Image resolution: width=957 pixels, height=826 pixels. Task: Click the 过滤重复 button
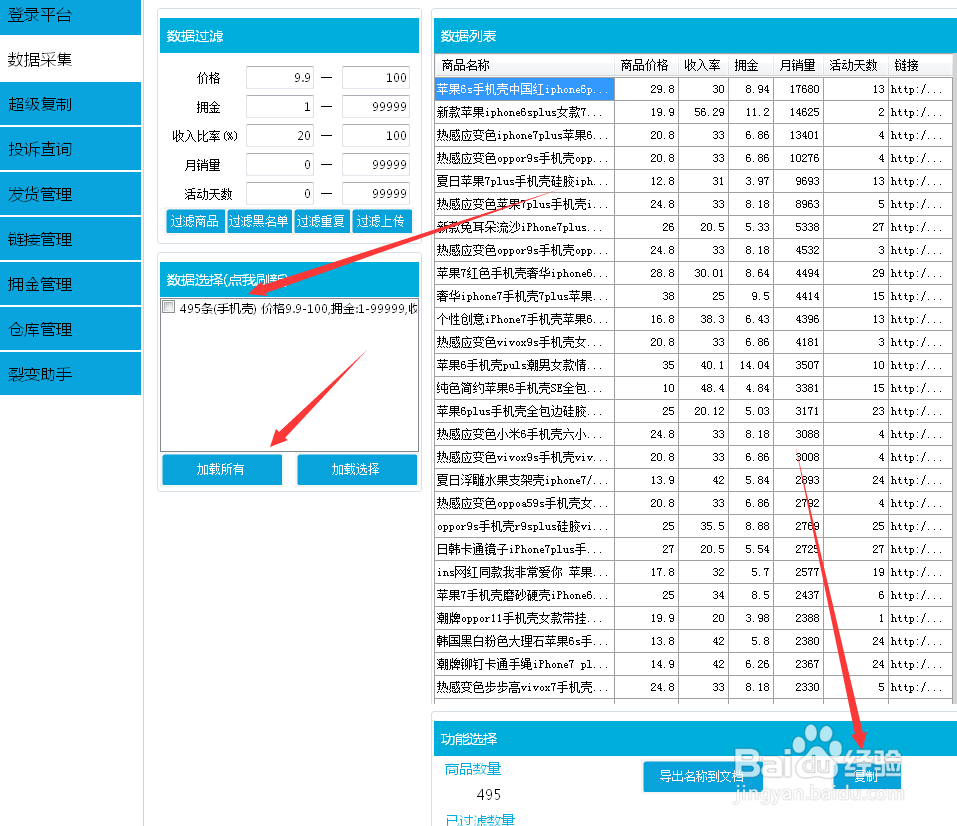(321, 221)
